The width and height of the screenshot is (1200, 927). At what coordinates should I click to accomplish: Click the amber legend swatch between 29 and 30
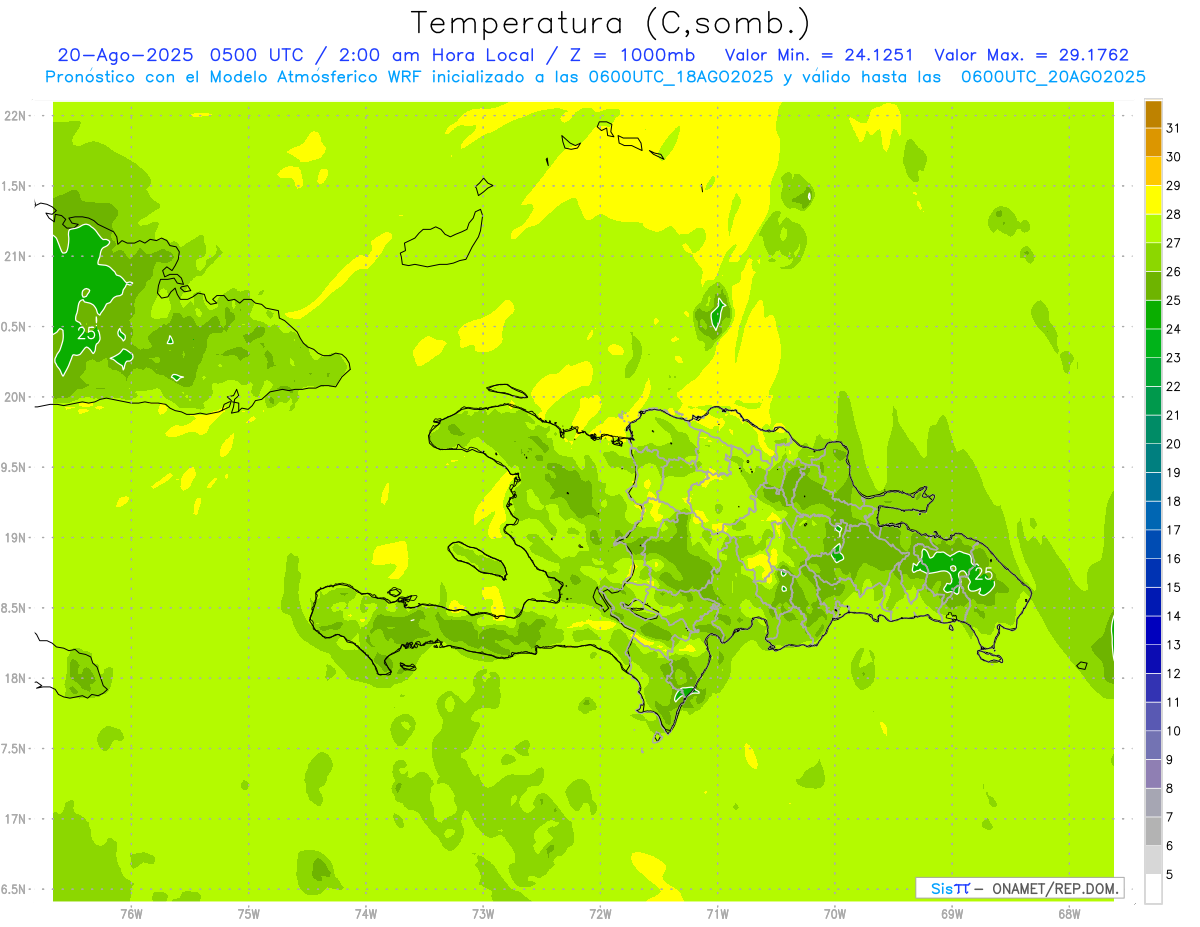coord(1153,171)
